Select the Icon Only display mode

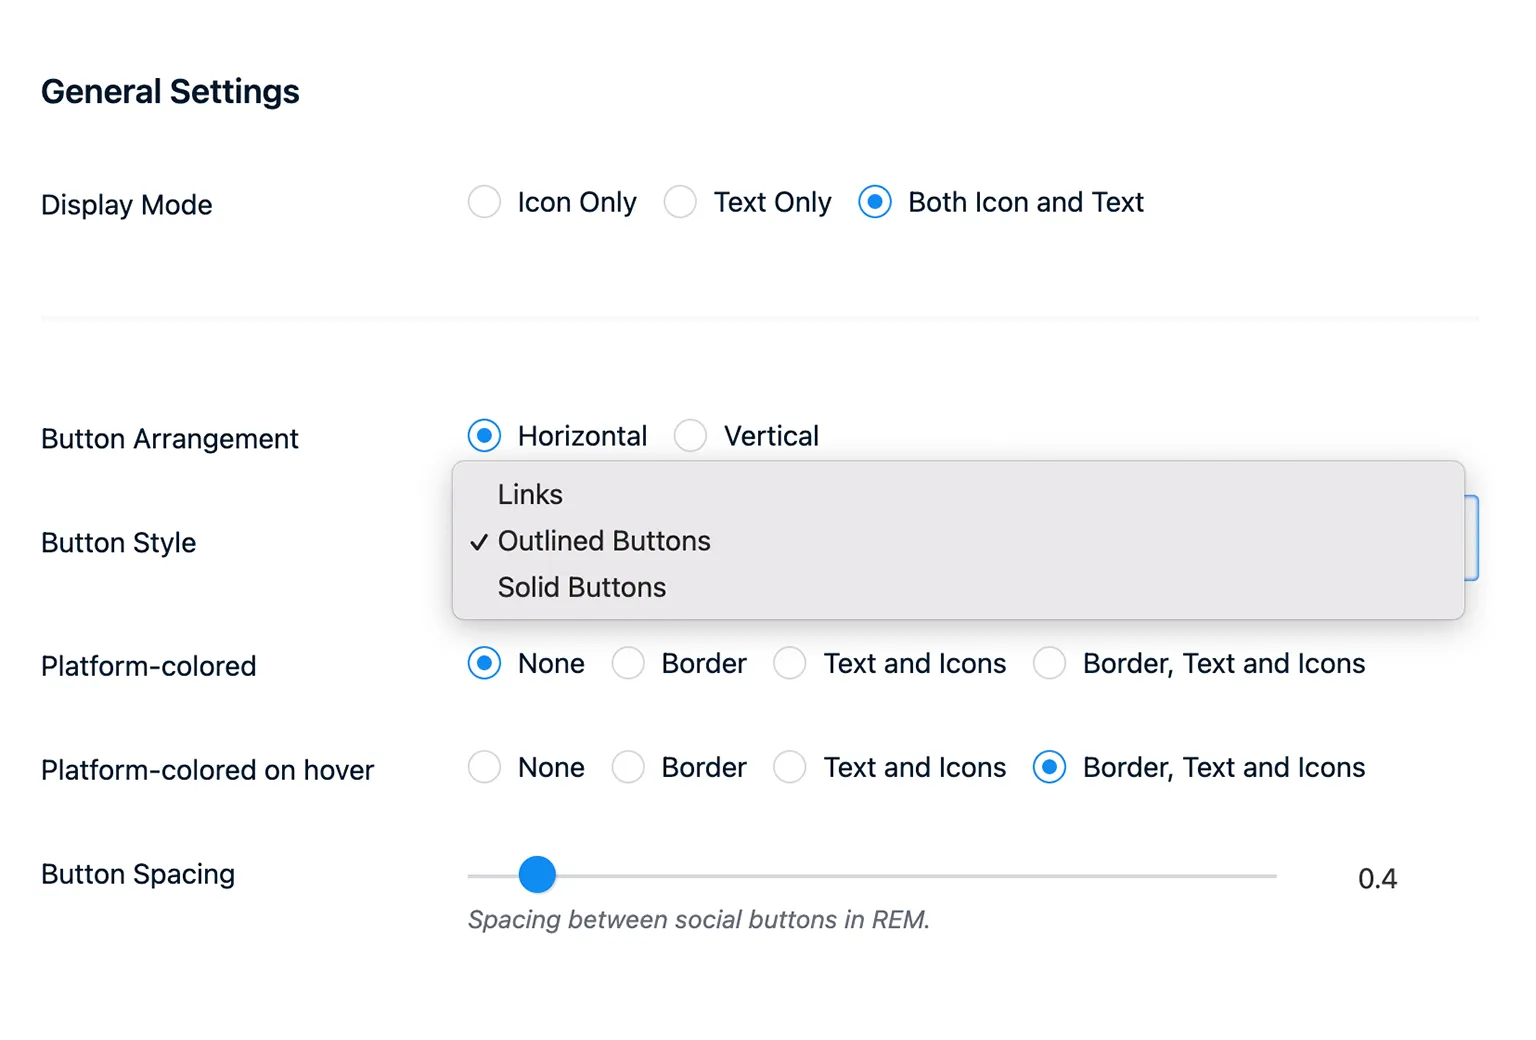pyautogui.click(x=484, y=202)
